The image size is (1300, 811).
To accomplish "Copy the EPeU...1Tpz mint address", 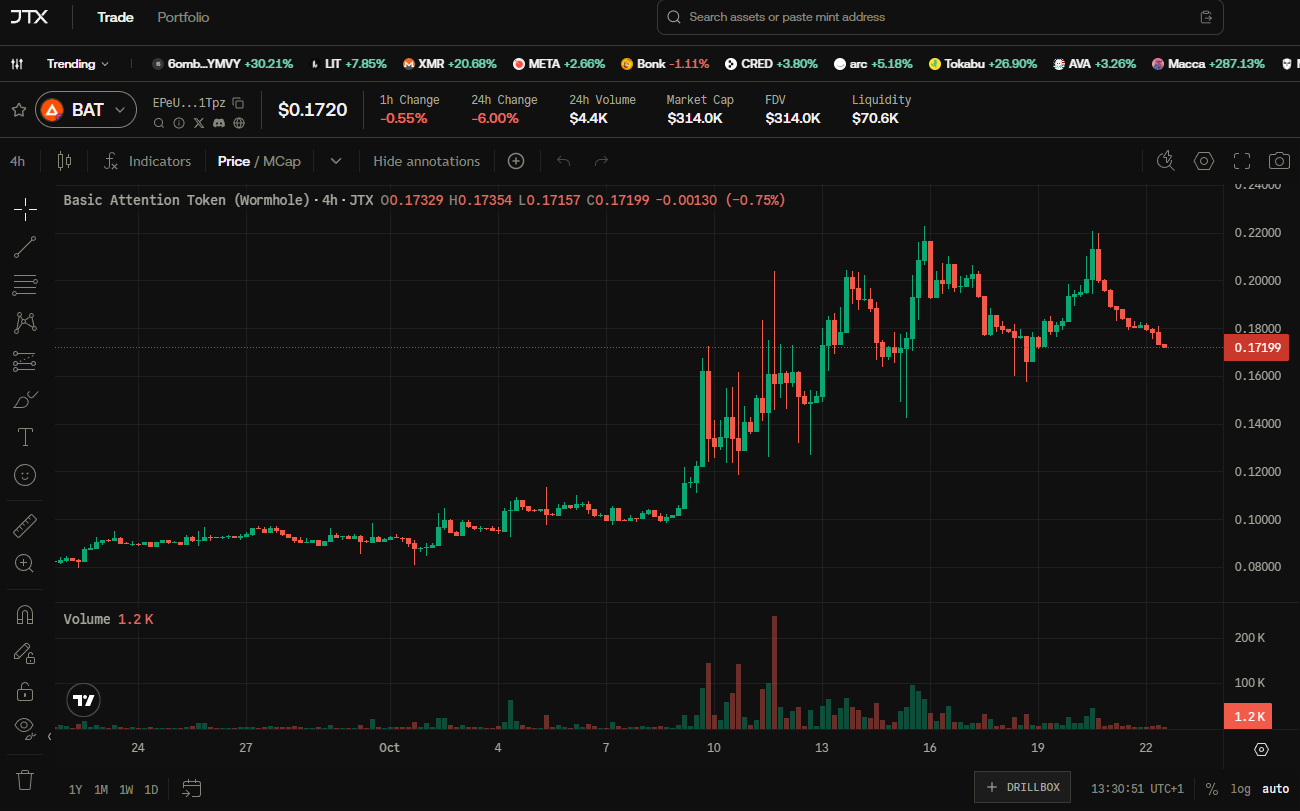I will [x=238, y=103].
